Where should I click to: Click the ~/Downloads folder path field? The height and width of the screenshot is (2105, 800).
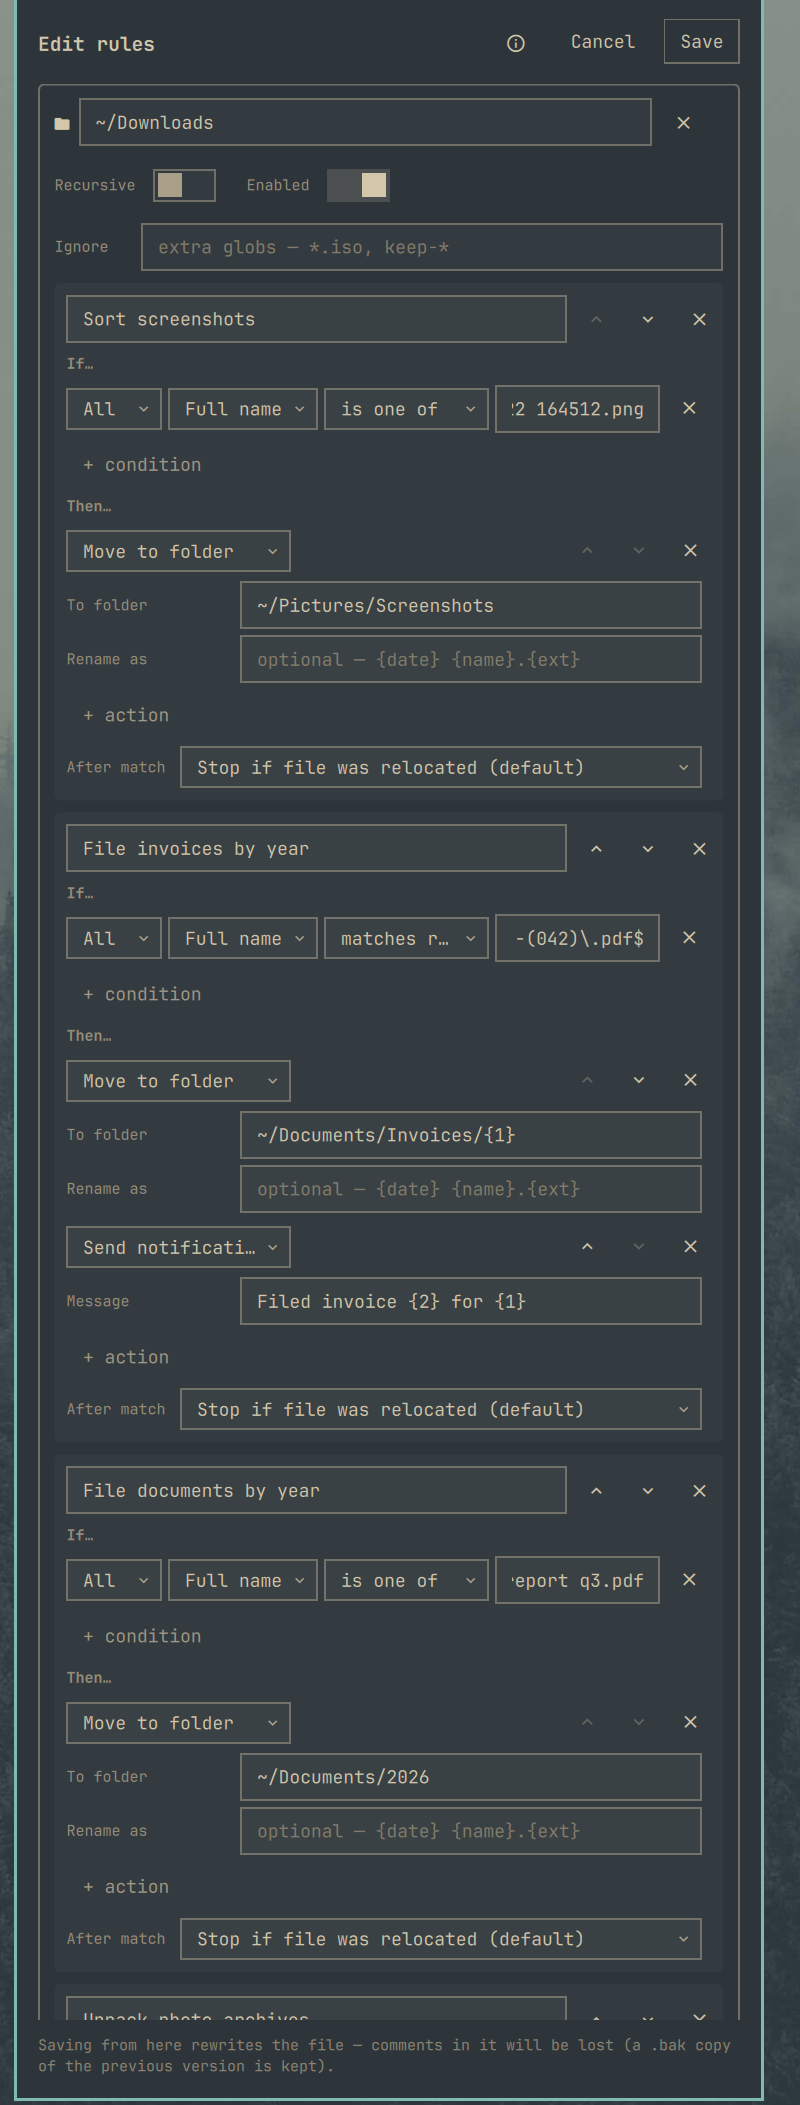[x=366, y=122]
